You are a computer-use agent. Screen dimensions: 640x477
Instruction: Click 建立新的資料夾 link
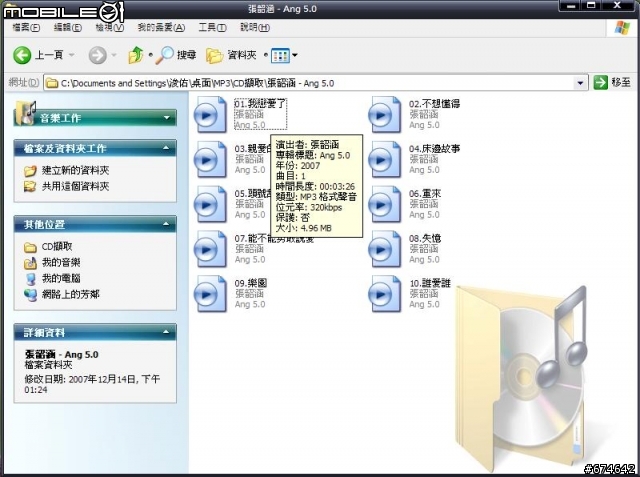coord(76,171)
